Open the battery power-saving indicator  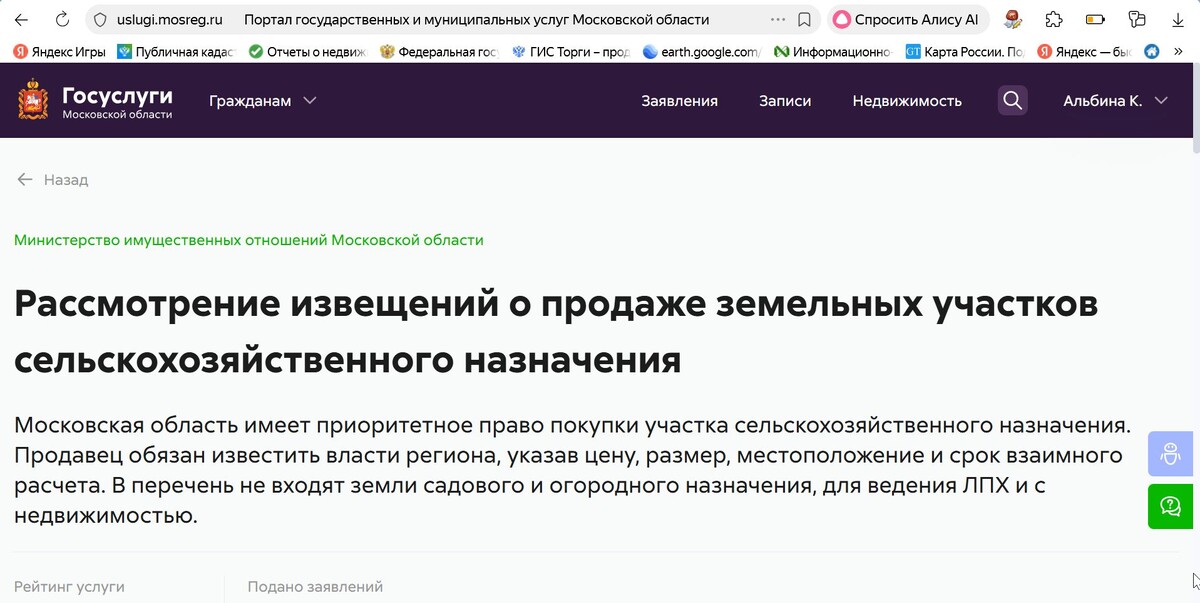click(x=1097, y=19)
